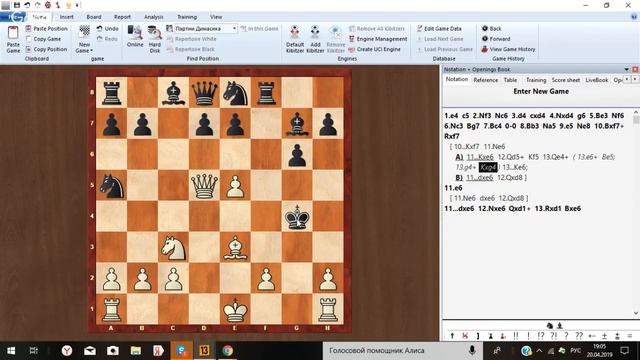Close the Notation pane
Screen dimensions: 640x360
(635, 69)
